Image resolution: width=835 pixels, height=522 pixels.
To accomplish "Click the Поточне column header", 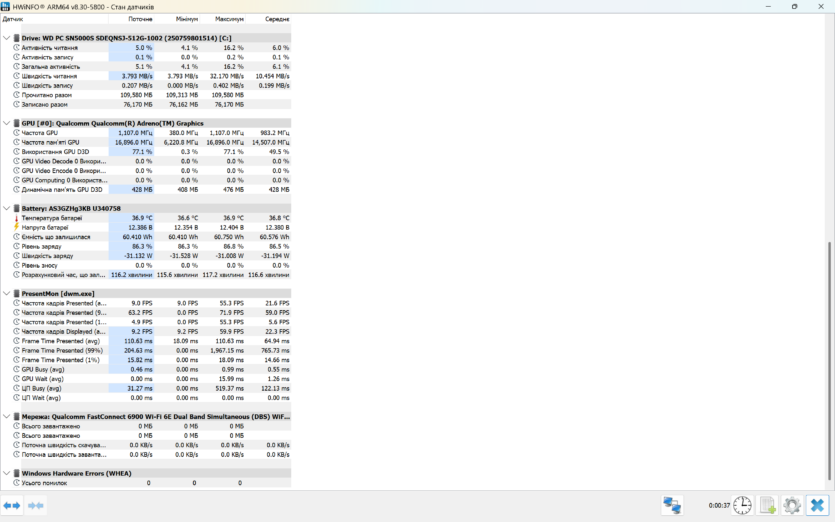I will click(x=131, y=19).
